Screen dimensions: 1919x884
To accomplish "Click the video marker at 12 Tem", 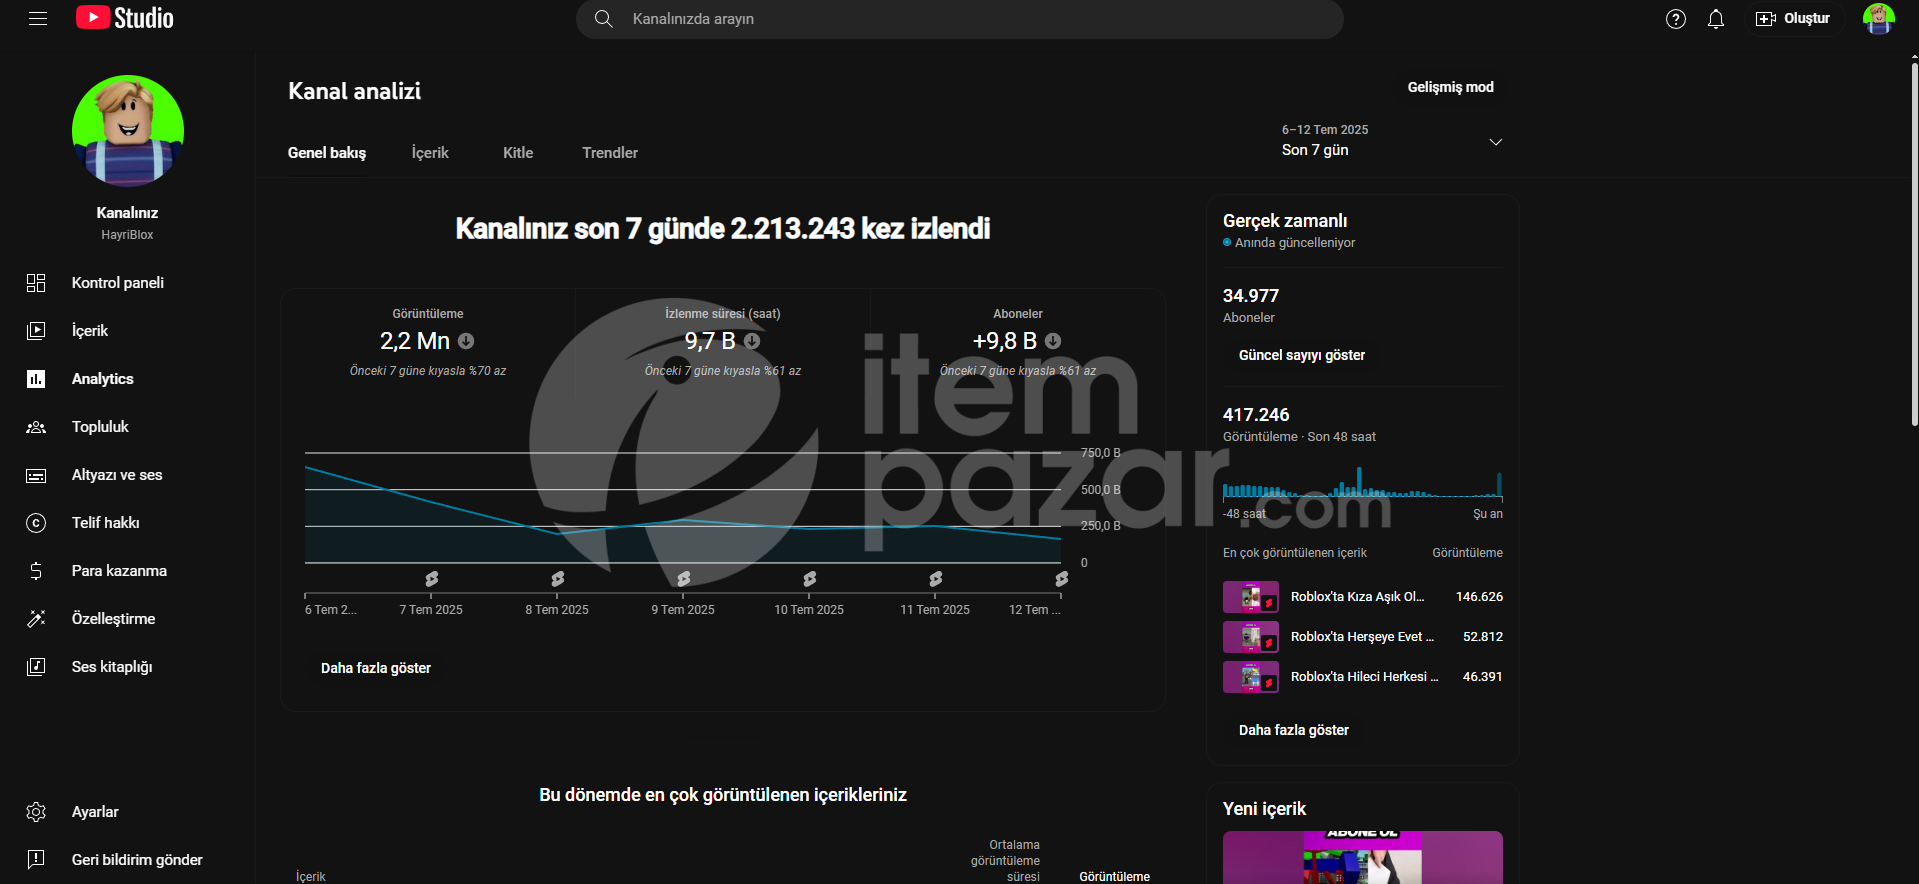I will point(1061,579).
